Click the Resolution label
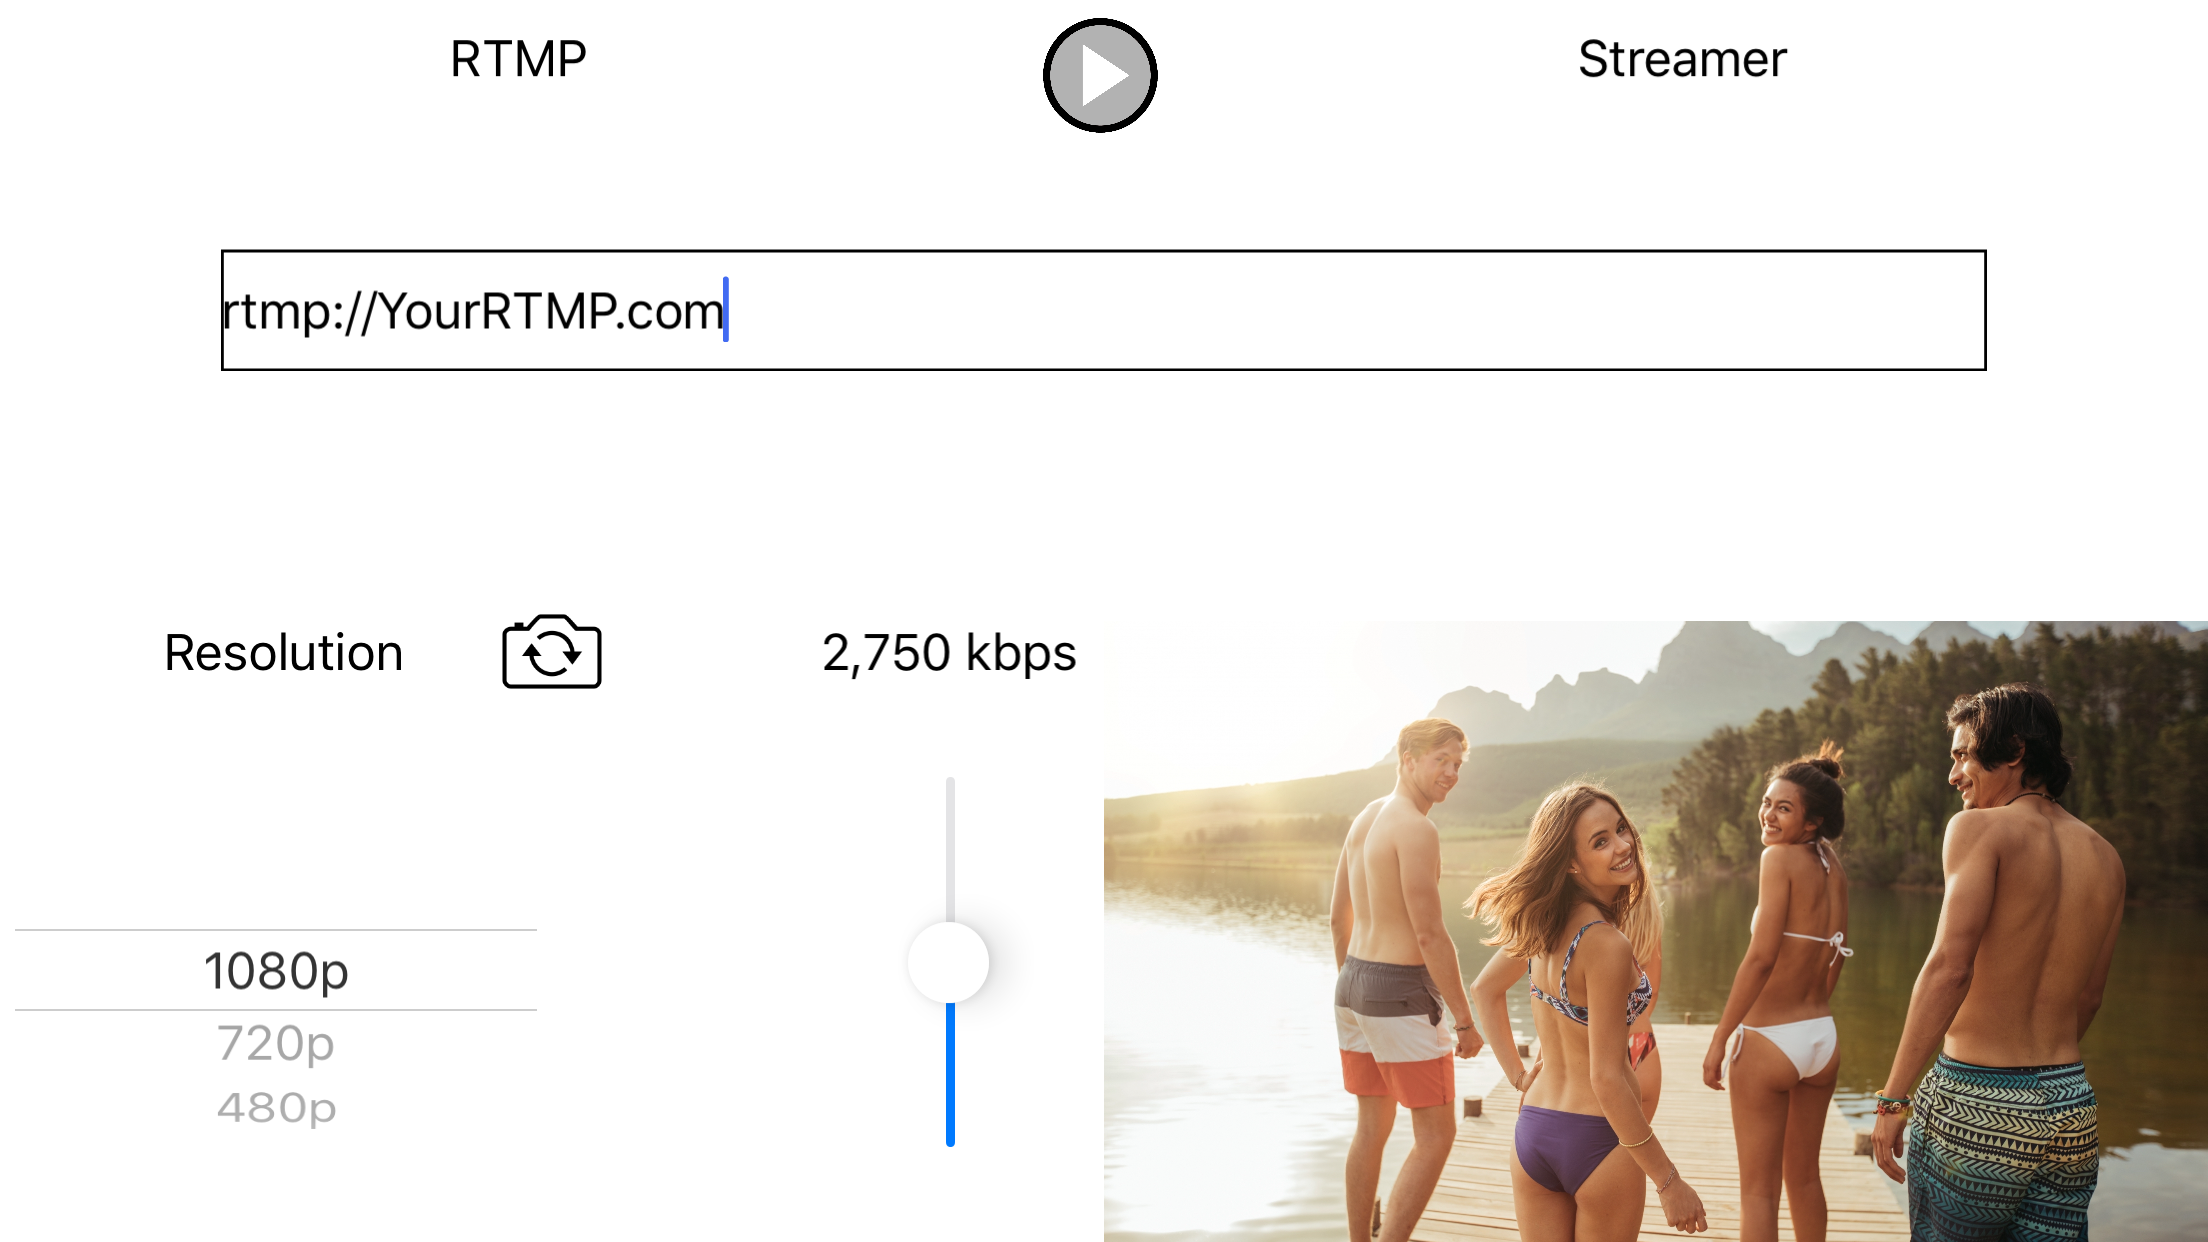This screenshot has width=2208, height=1242. 283,651
